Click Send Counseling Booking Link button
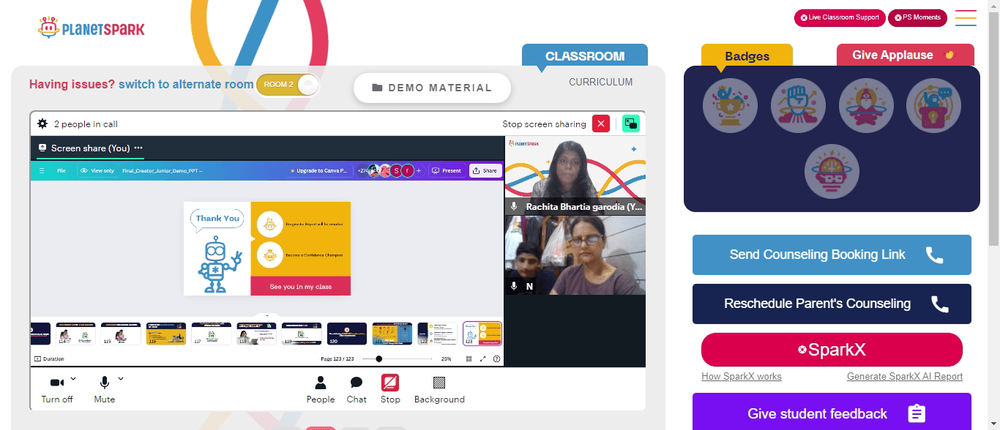 point(832,255)
